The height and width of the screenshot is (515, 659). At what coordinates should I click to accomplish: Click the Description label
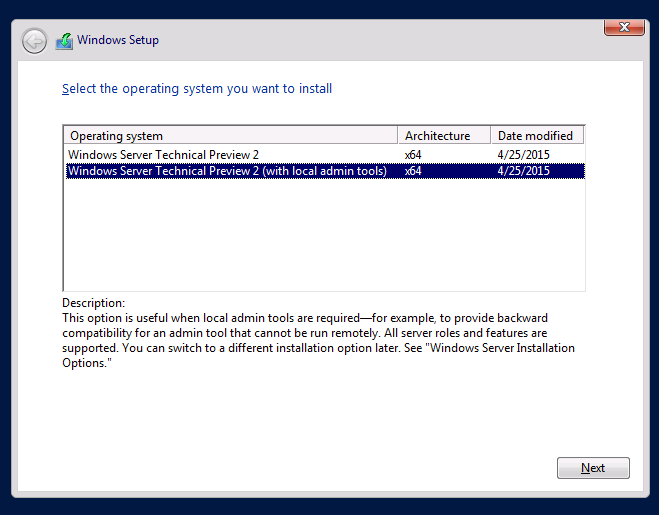(93, 303)
